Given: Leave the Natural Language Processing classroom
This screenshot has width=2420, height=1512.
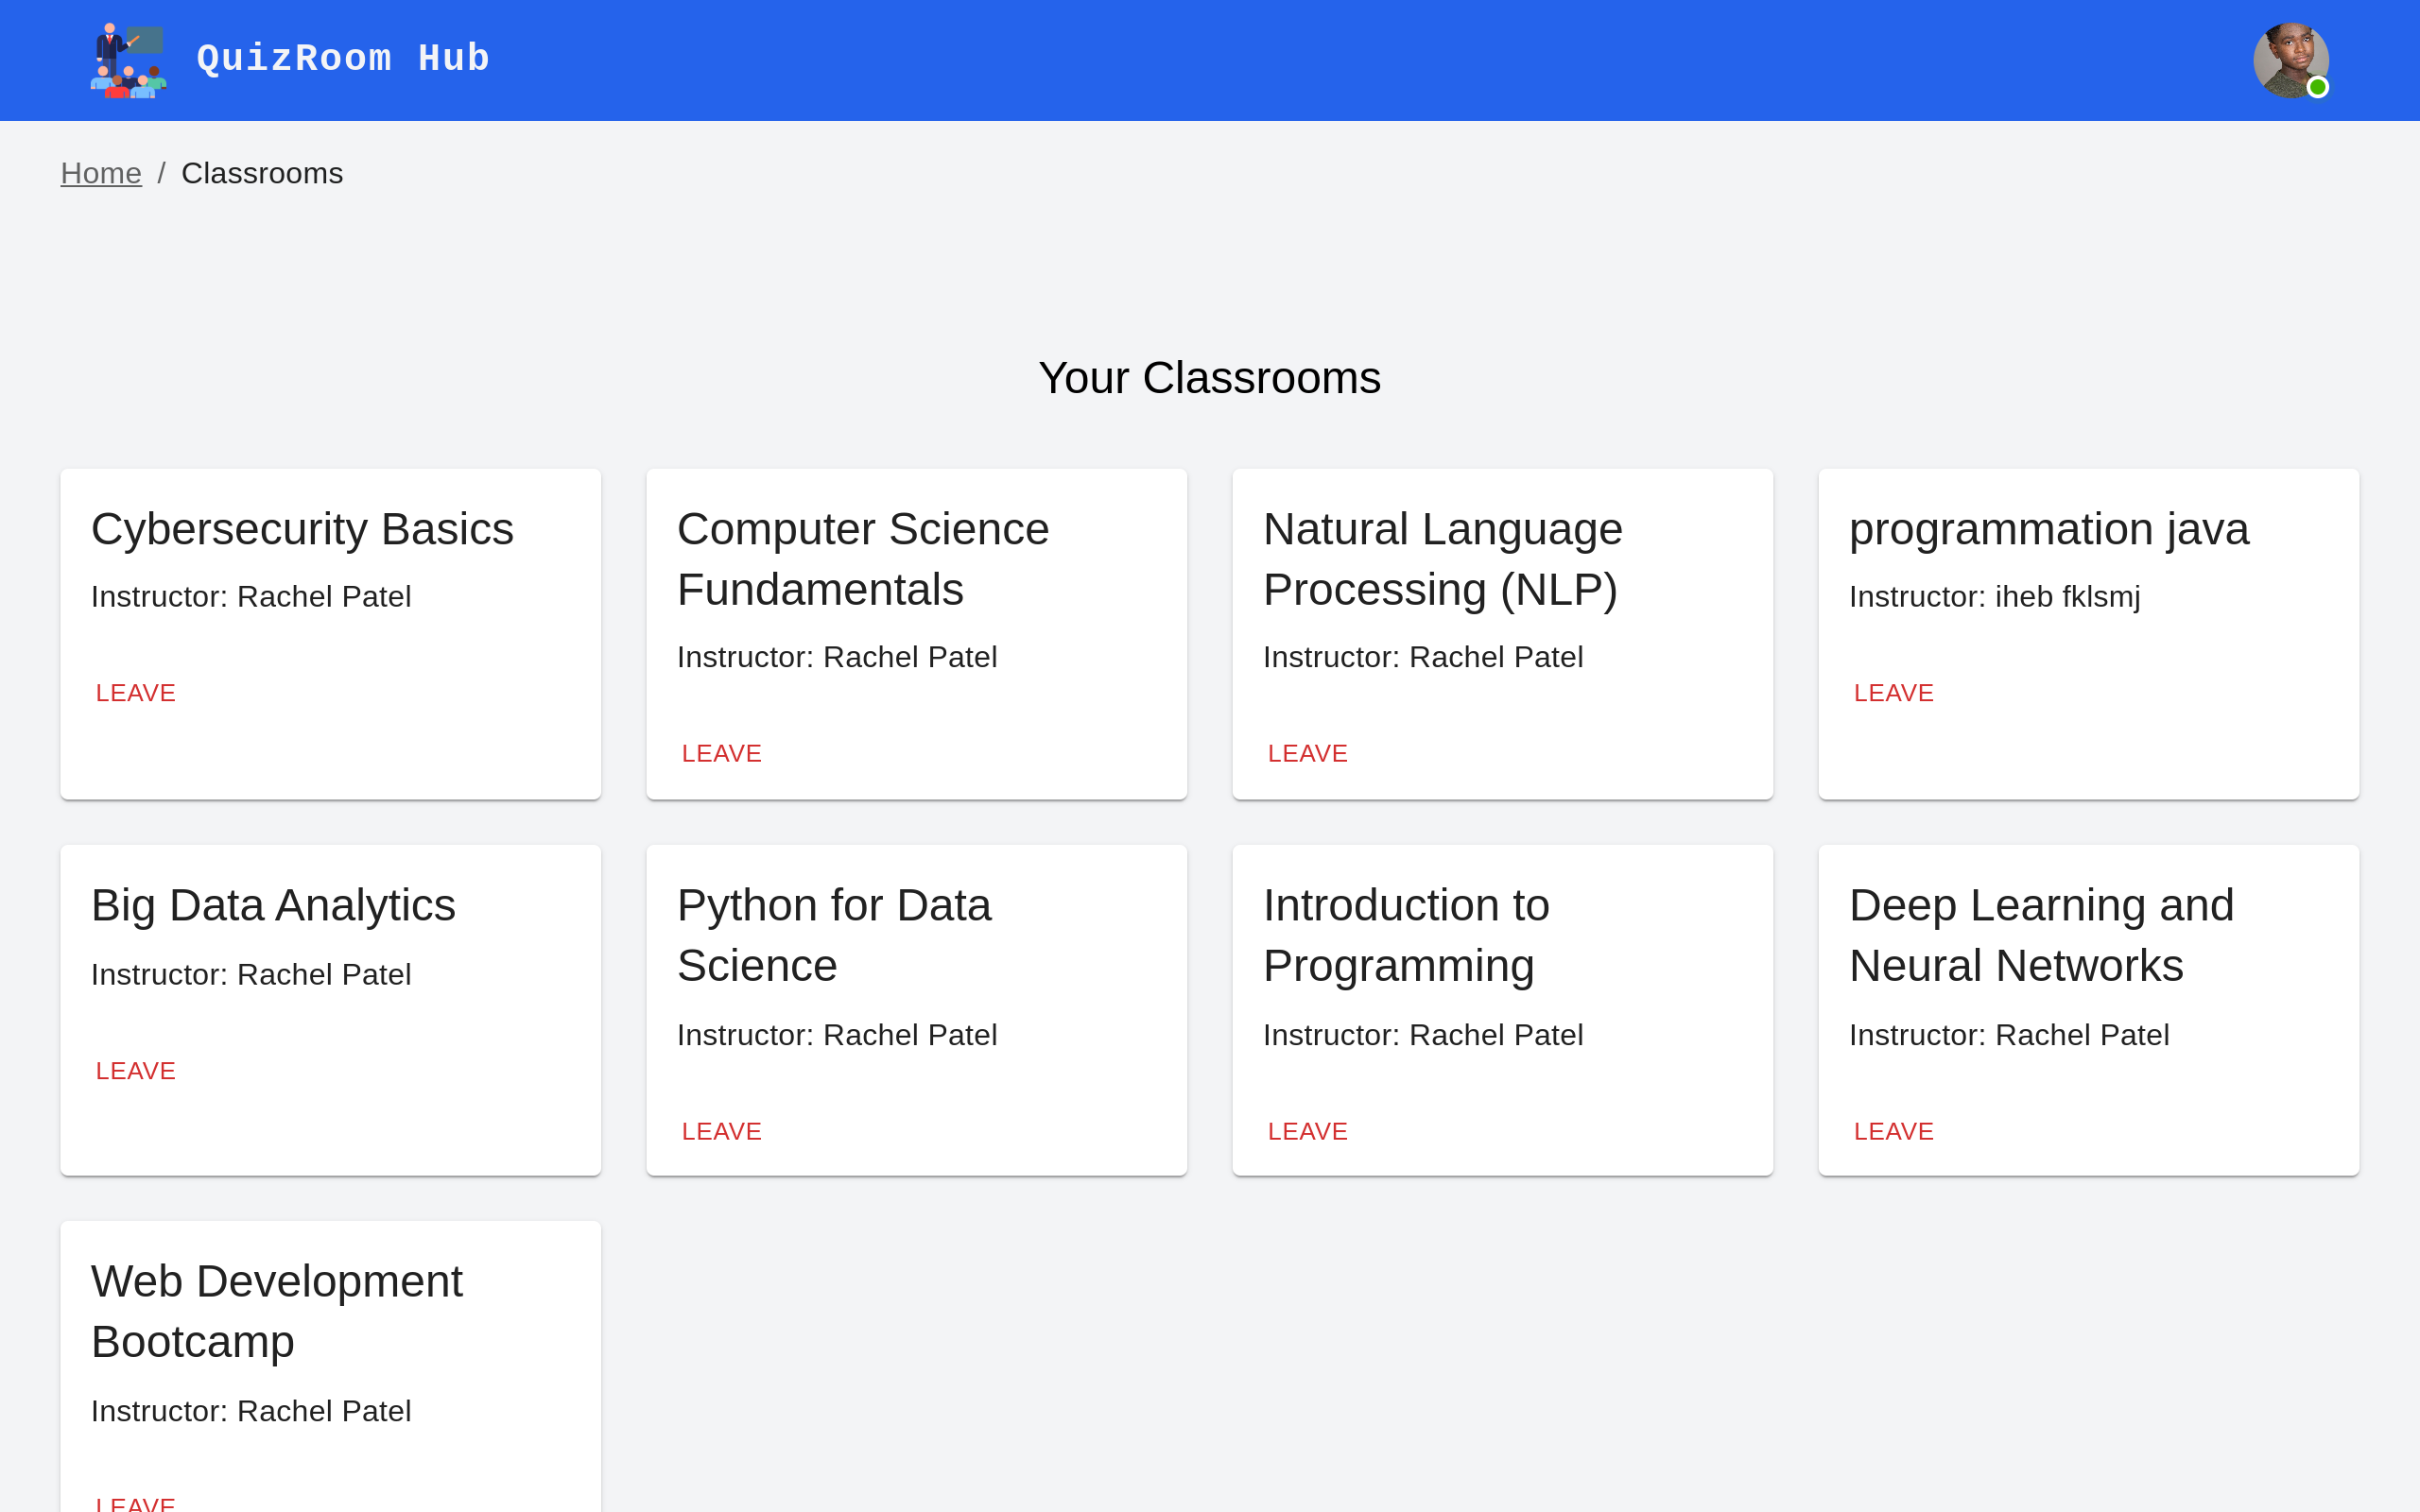Looking at the screenshot, I should point(1307,753).
